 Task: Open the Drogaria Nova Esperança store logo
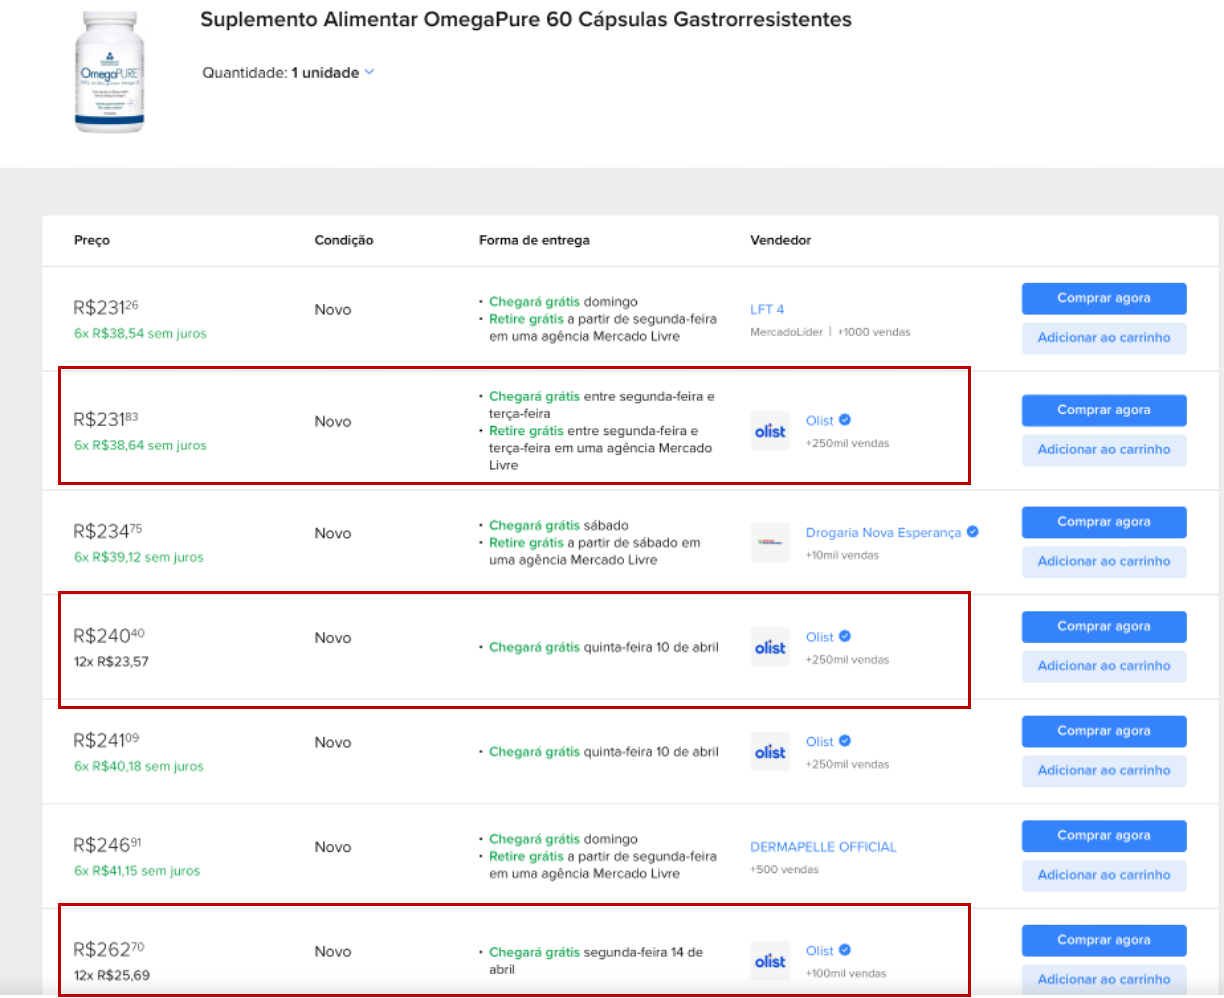click(x=770, y=542)
